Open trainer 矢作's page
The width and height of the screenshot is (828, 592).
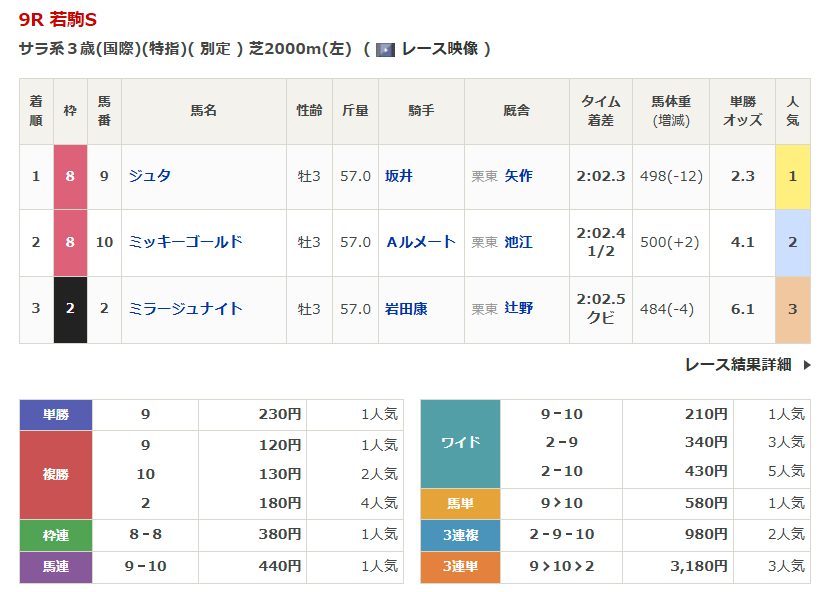click(x=518, y=176)
